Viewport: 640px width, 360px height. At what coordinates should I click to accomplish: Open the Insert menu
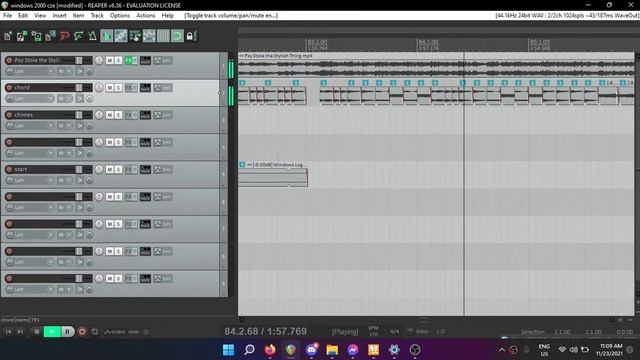(59, 16)
